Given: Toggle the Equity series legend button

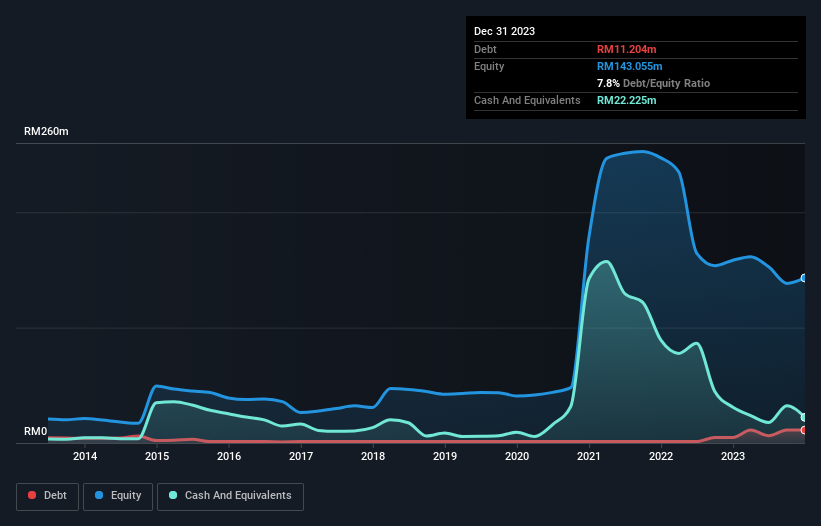Looking at the screenshot, I should [x=118, y=496].
